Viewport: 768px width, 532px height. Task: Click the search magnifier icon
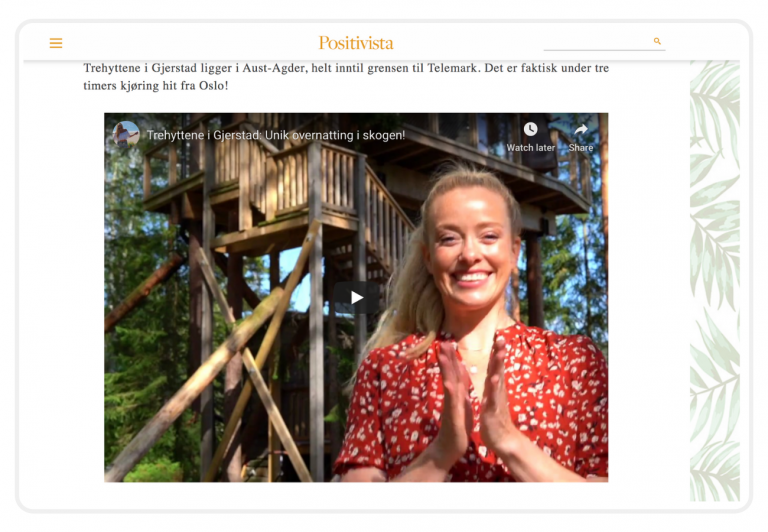pyautogui.click(x=657, y=41)
